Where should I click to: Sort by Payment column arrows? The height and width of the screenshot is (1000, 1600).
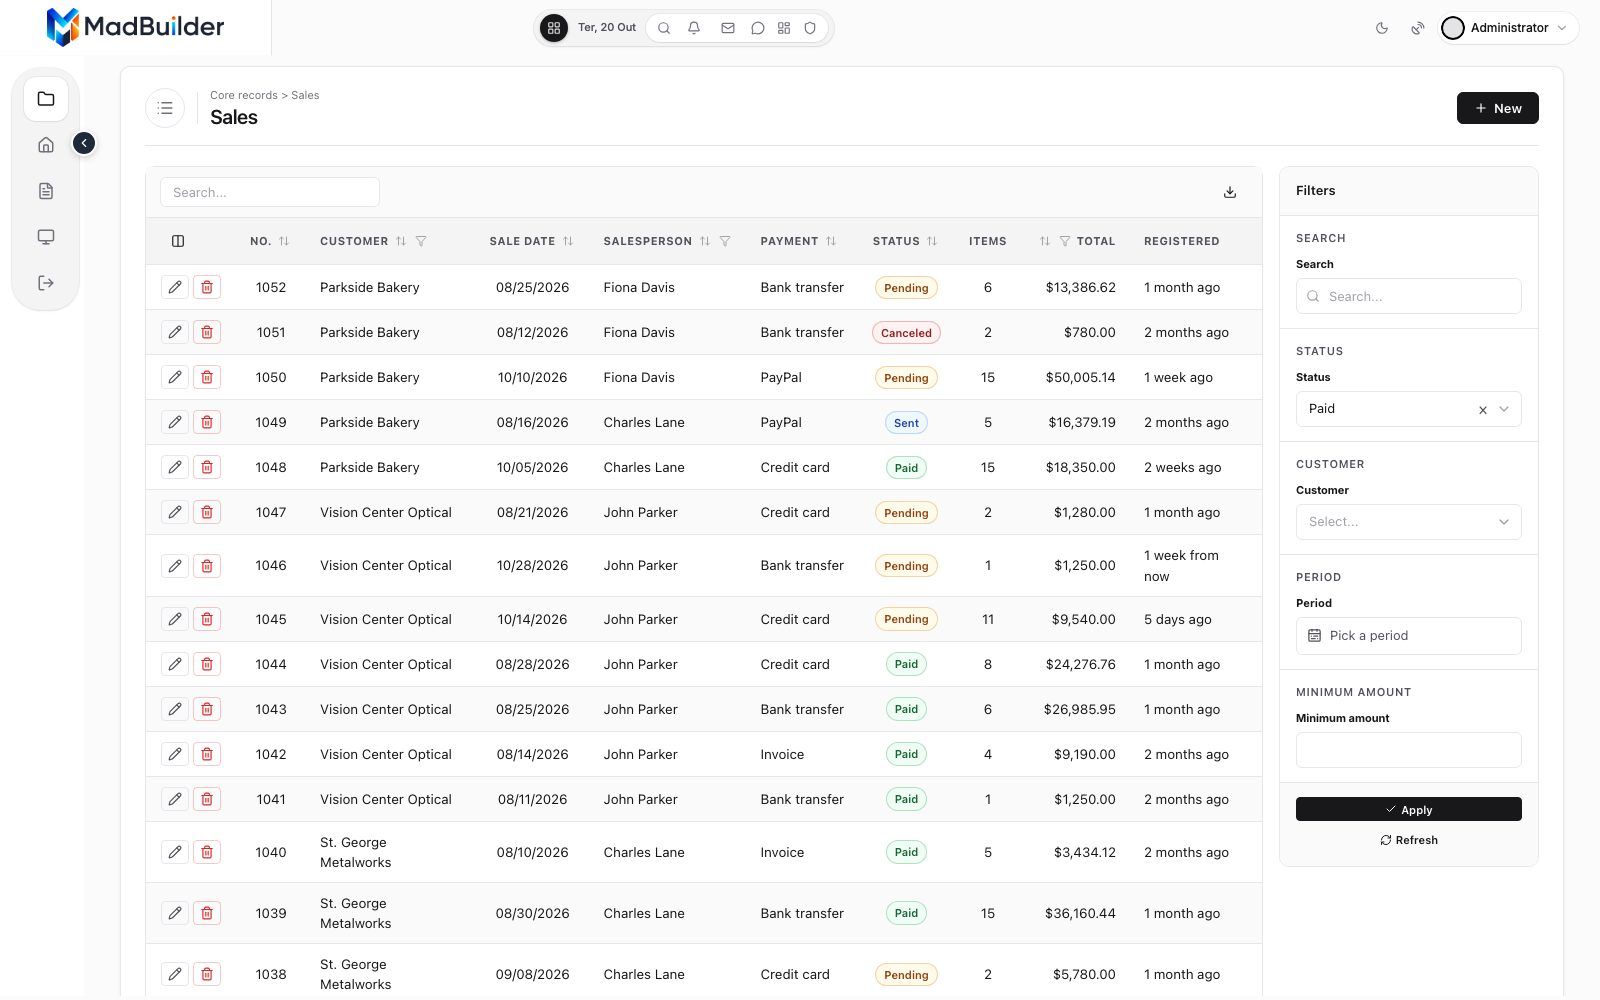(831, 241)
